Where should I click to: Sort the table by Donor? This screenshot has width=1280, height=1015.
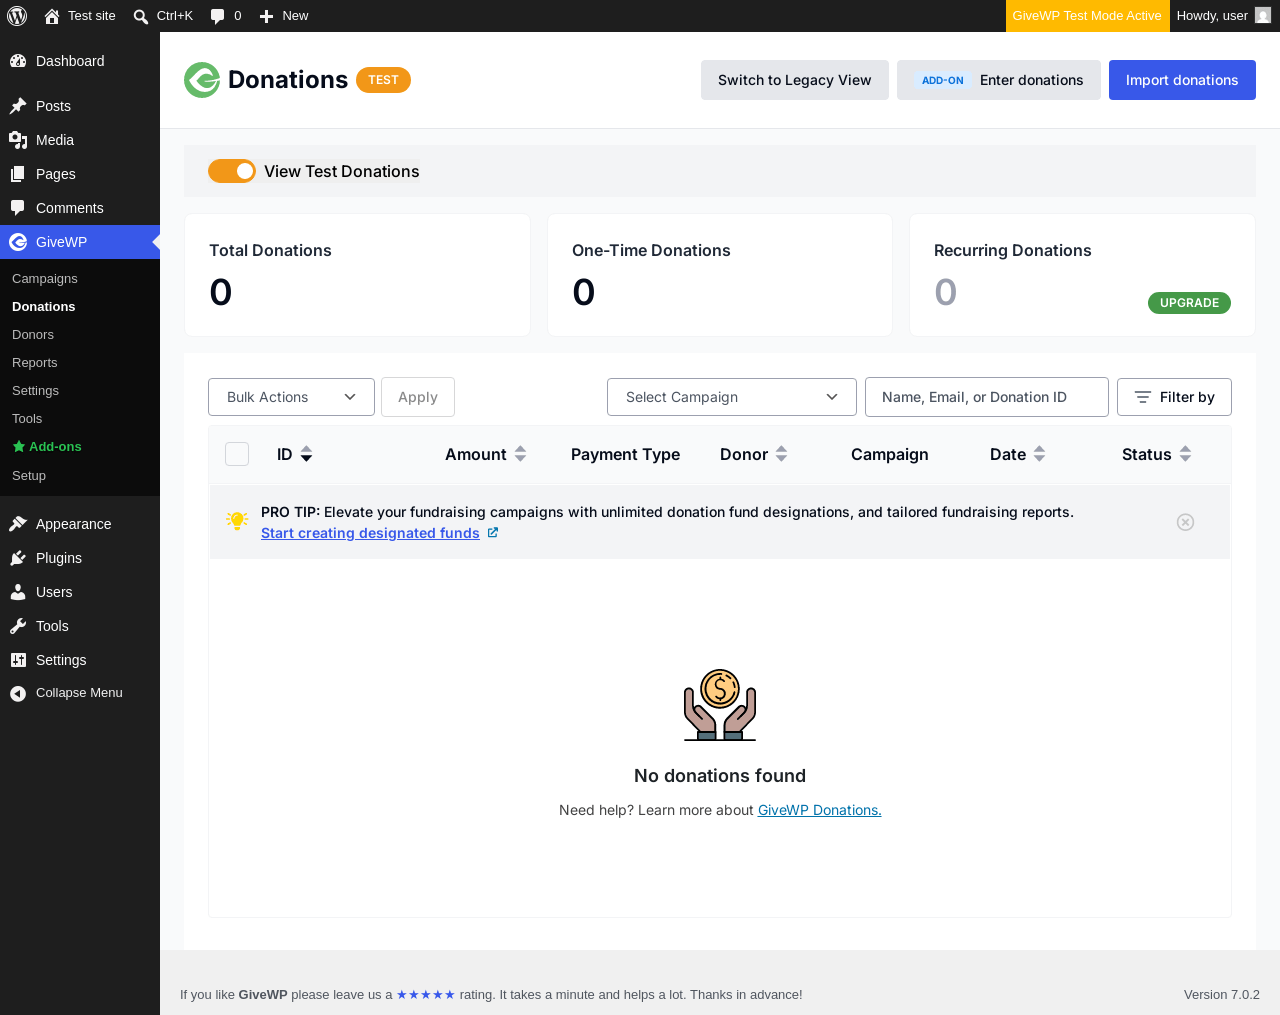(x=754, y=454)
